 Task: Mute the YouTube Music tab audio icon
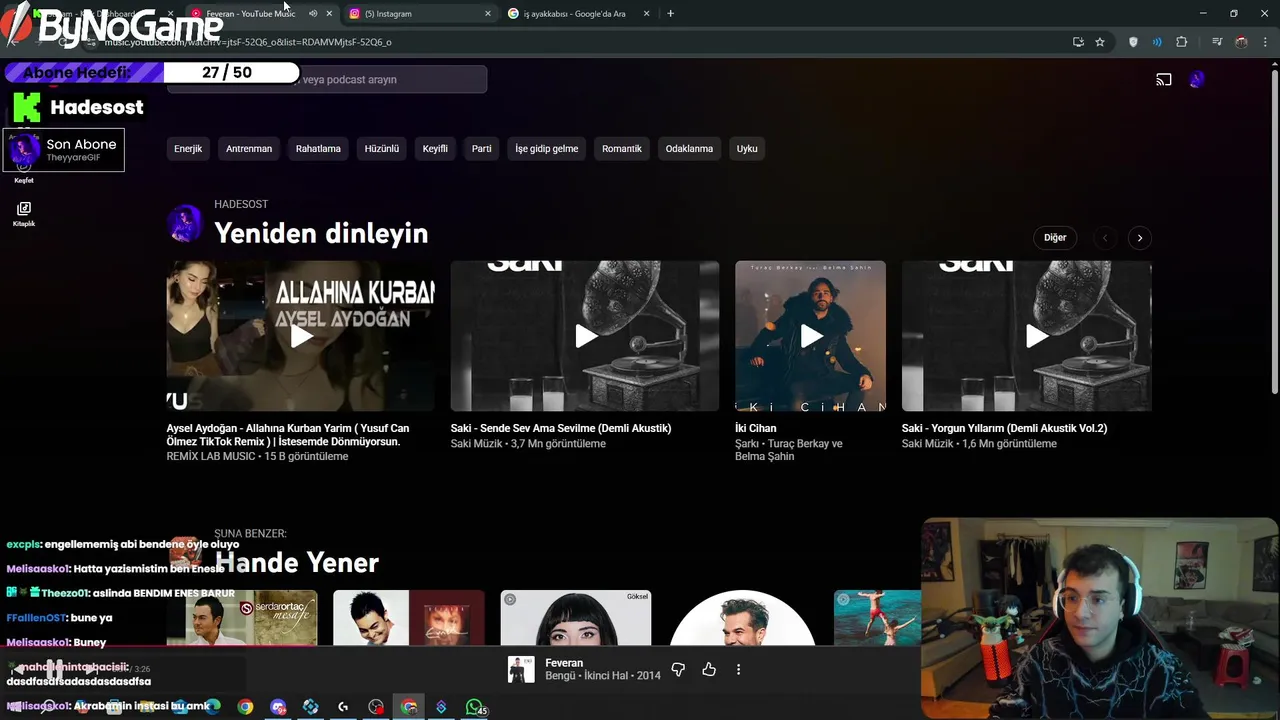pos(313,14)
